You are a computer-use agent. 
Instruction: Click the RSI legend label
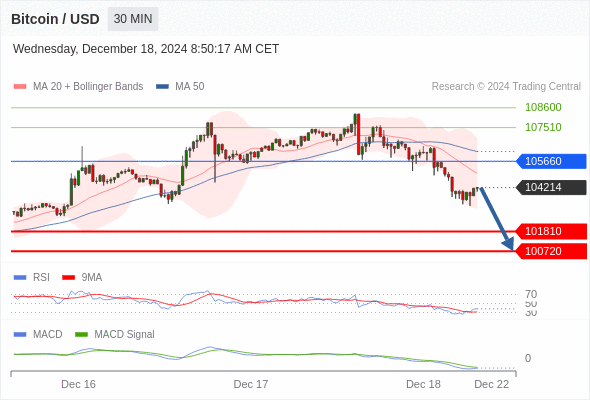pyautogui.click(x=41, y=278)
